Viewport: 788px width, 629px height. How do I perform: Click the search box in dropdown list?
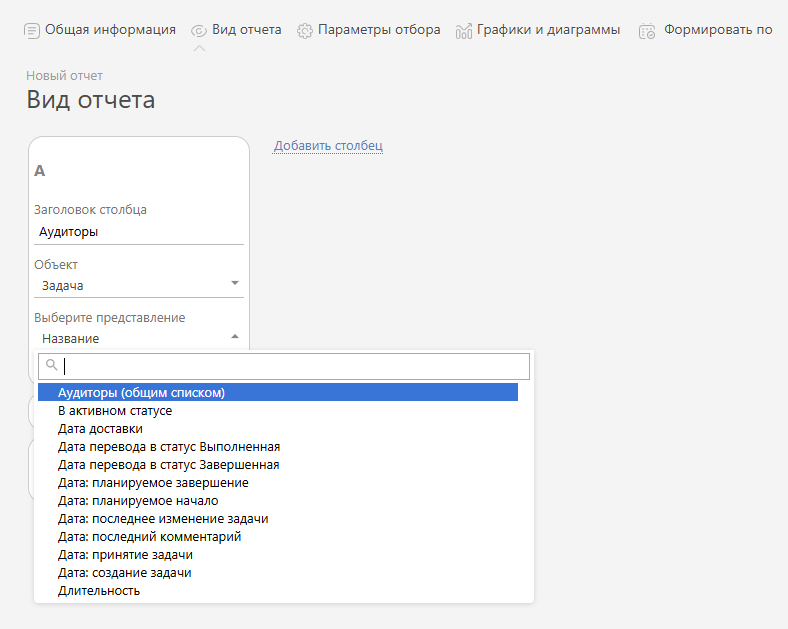click(x=284, y=366)
